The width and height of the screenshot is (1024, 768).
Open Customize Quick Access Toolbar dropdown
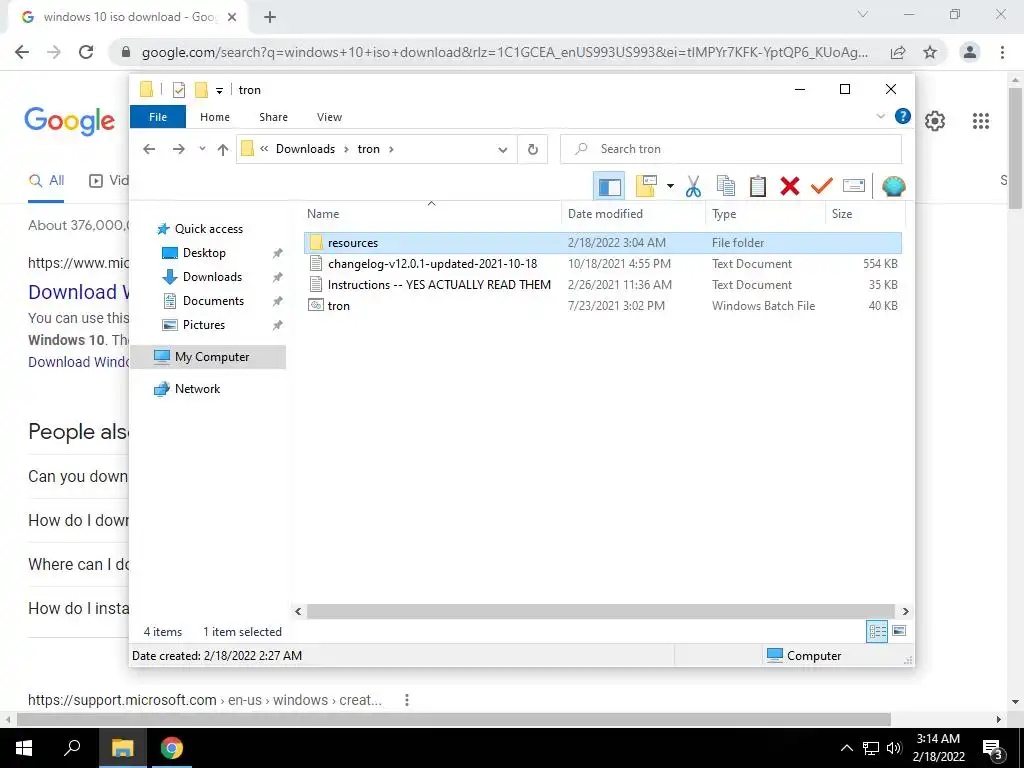(219, 91)
